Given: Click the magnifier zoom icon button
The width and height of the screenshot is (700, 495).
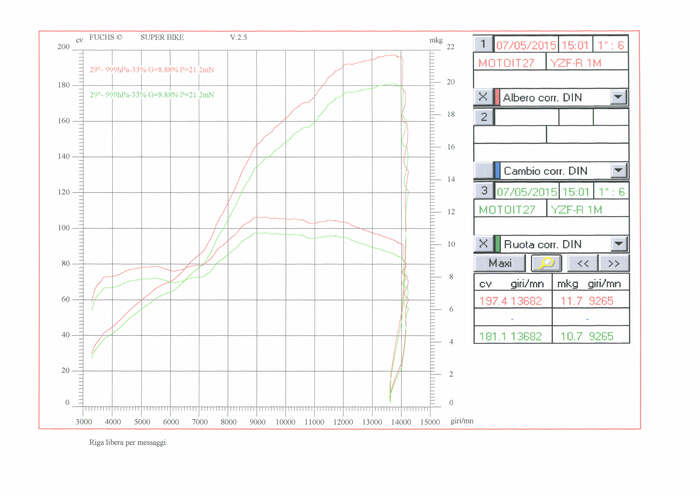Looking at the screenshot, I should (x=546, y=263).
